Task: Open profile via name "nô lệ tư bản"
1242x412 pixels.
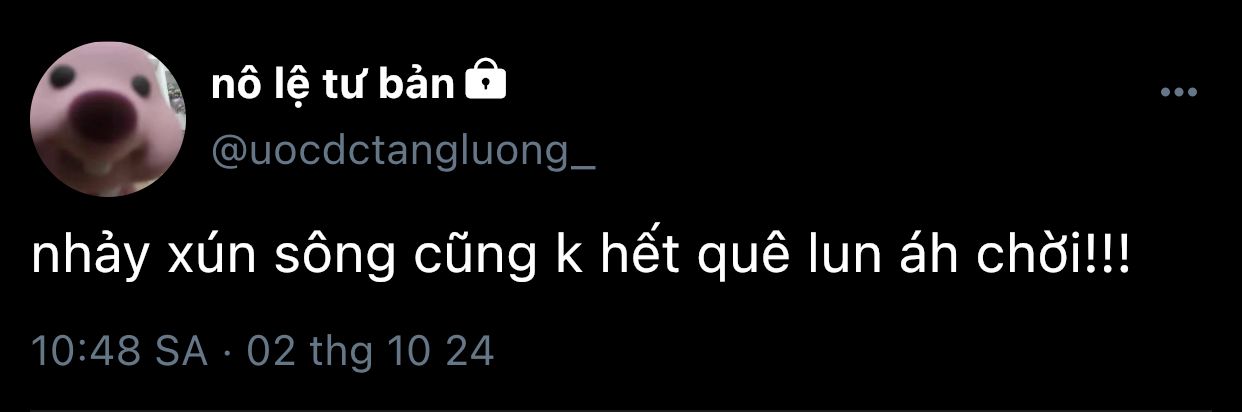Action: (x=333, y=87)
